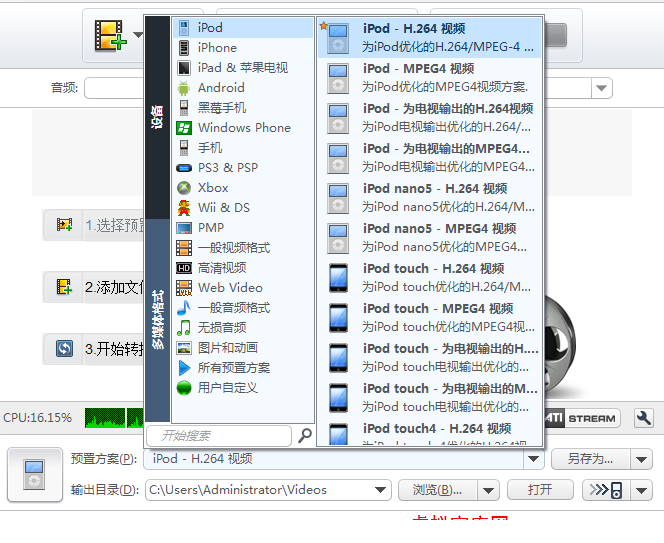664x543 pixels.
Task: Select iPod touch4 - H.264 视频 preset
Action: (x=429, y=432)
